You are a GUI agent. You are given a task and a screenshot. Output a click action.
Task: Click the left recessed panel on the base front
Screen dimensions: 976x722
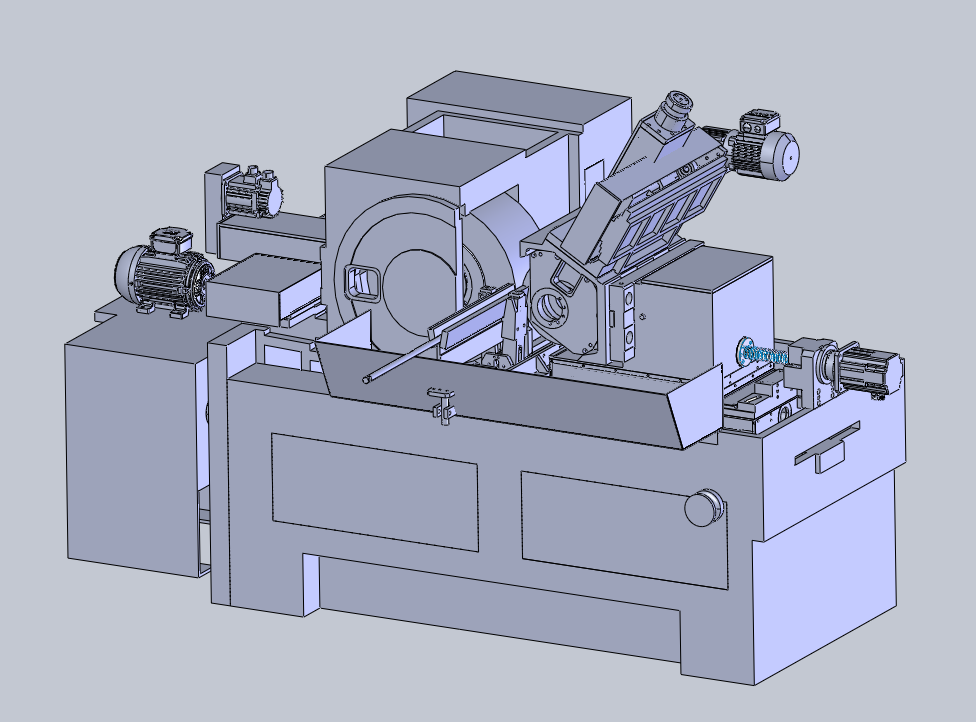[375, 492]
